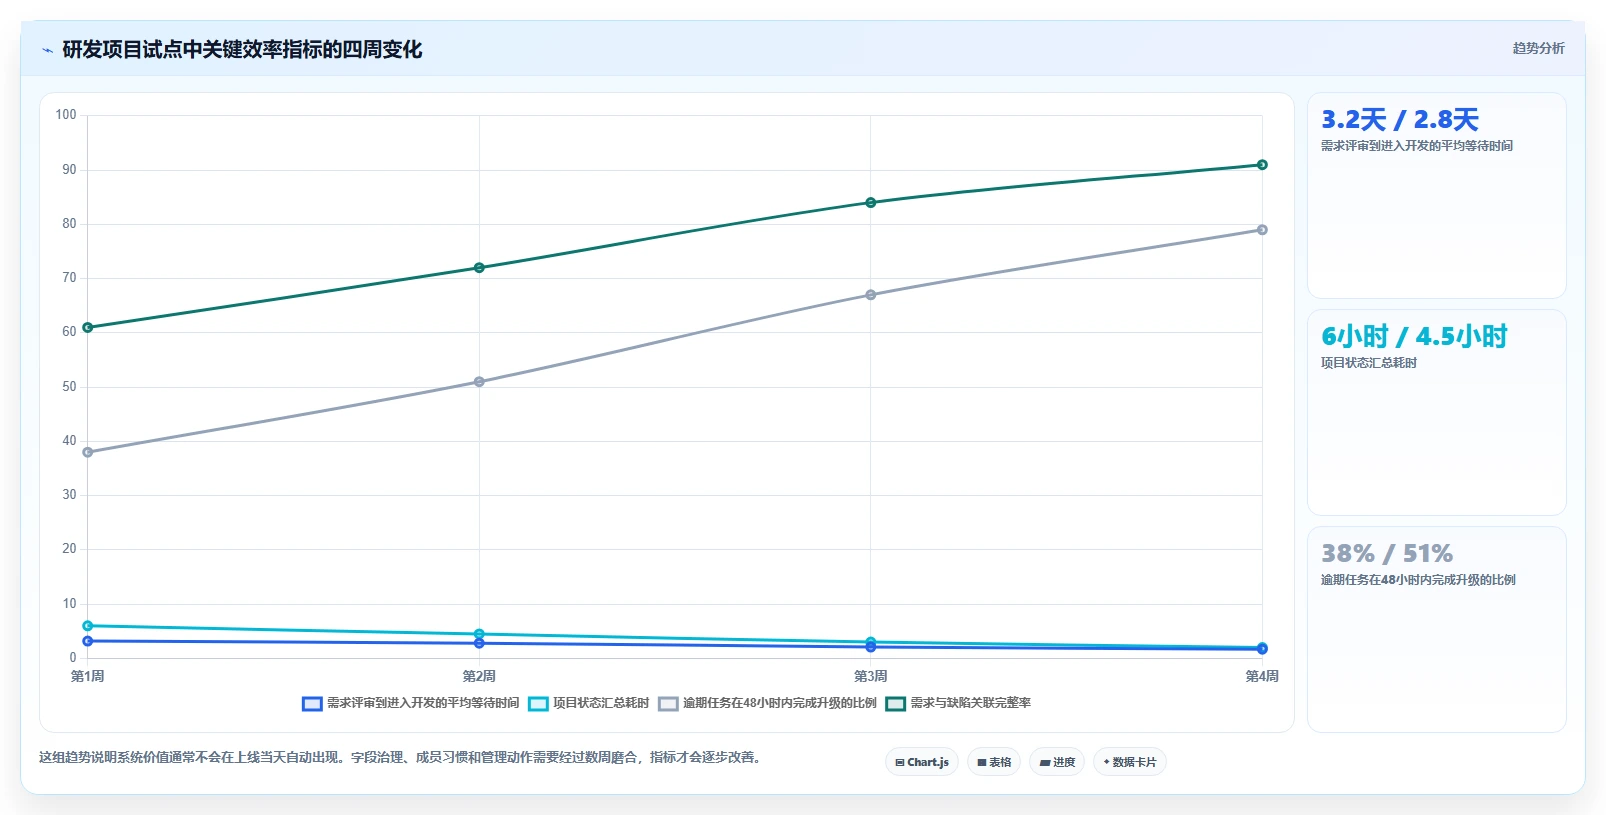This screenshot has width=1606, height=815.
Task: Click card caption 逾期任务在48小时内完成升级的比例
Action: [x=1418, y=580]
